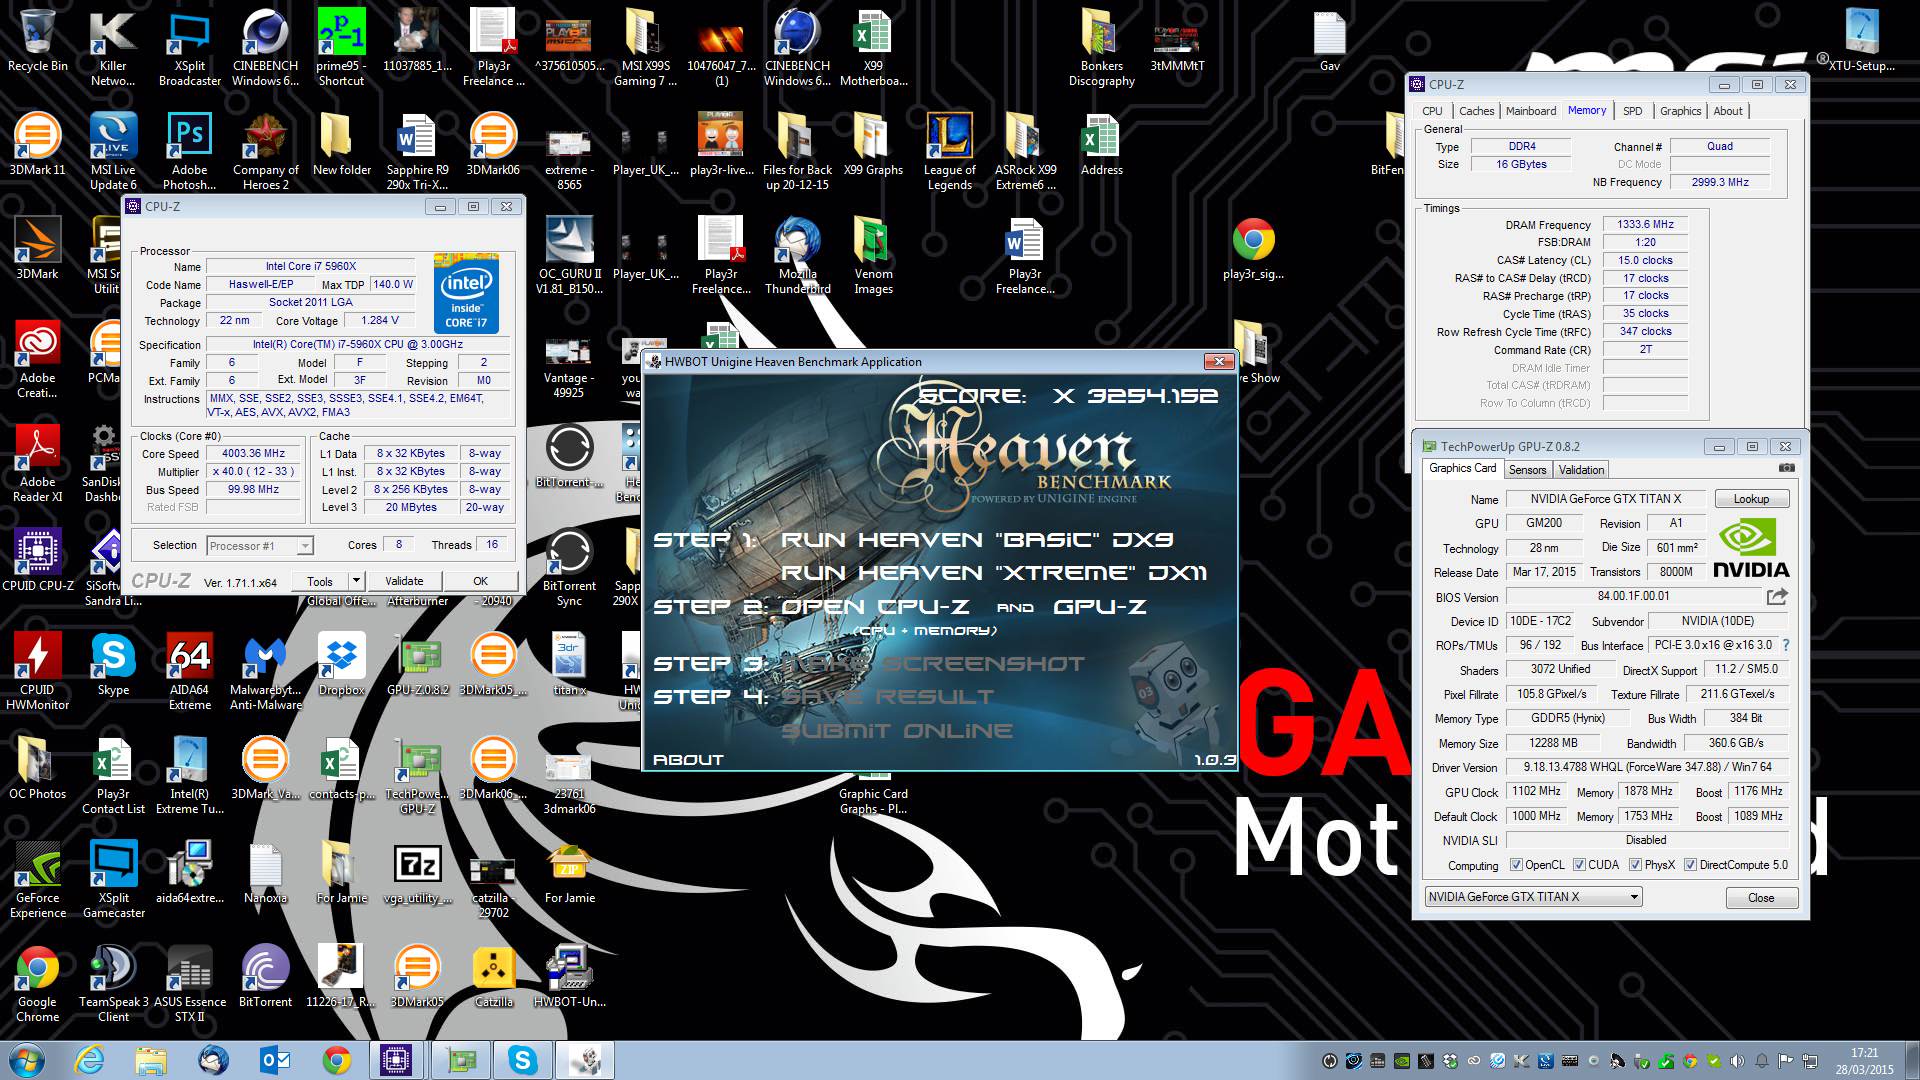
Task: Switch to Mainboard tab in CPU-Z
Action: tap(1531, 111)
